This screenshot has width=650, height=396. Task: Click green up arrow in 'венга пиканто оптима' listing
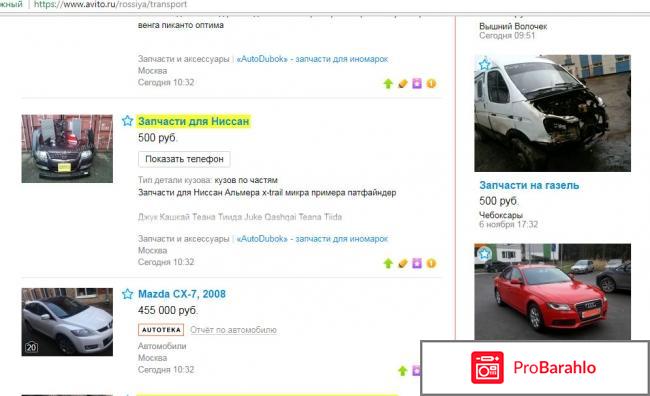[388, 83]
